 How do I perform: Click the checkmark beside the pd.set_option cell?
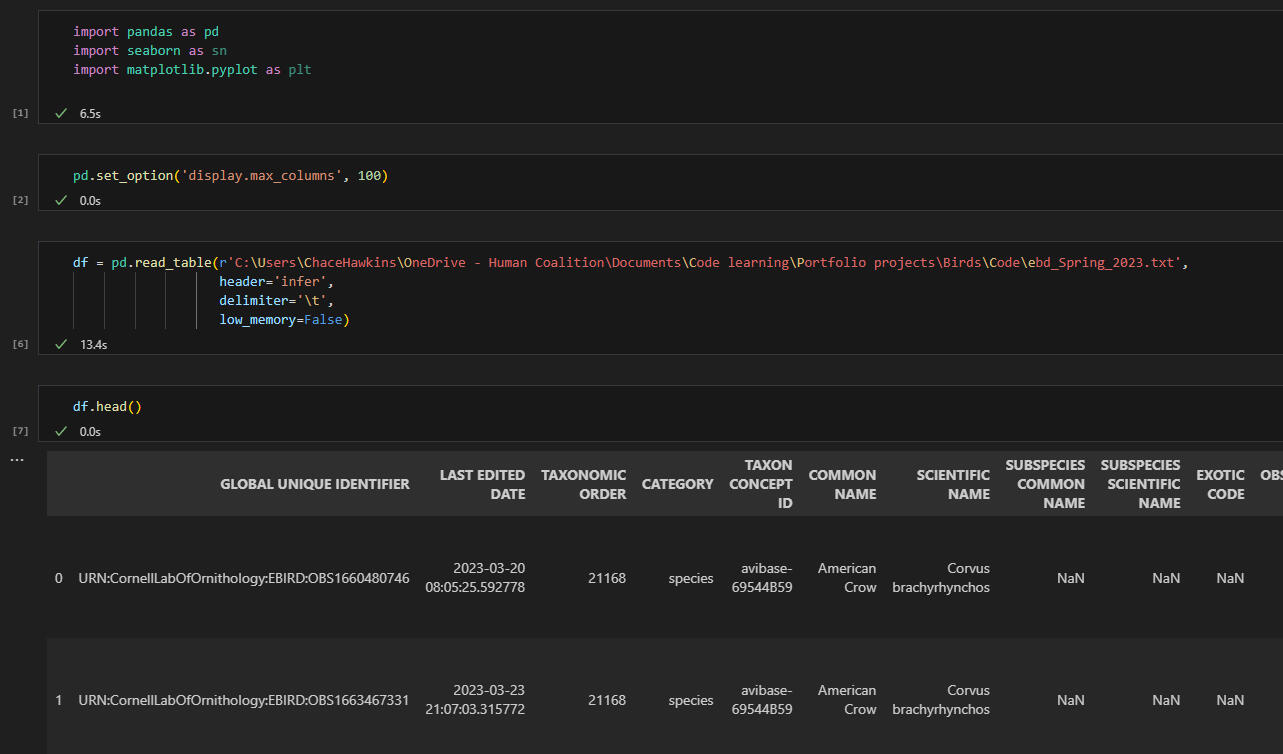coord(60,200)
